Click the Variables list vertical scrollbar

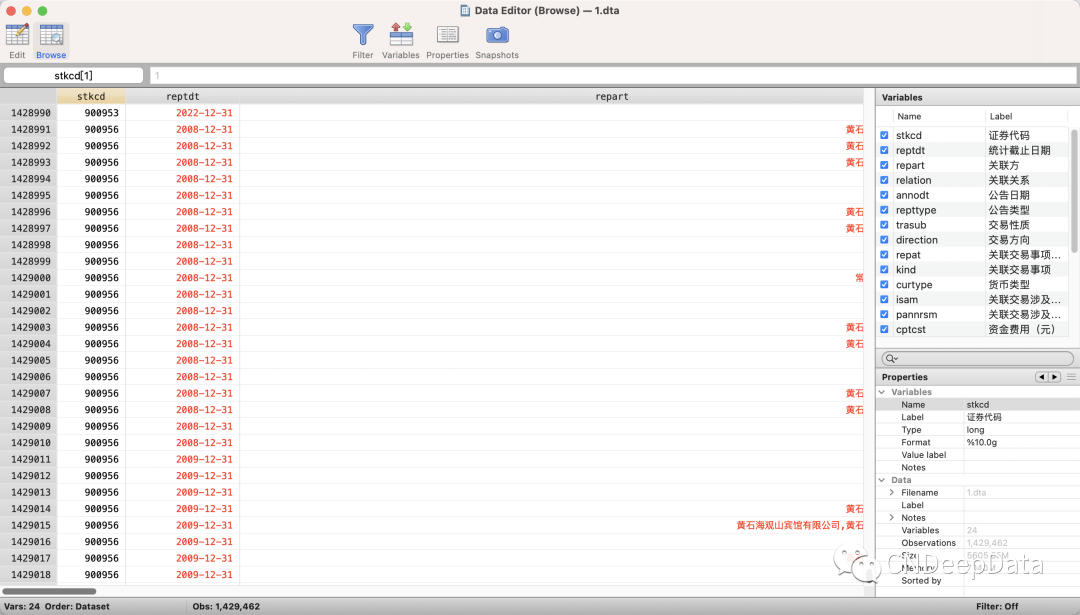click(1074, 190)
